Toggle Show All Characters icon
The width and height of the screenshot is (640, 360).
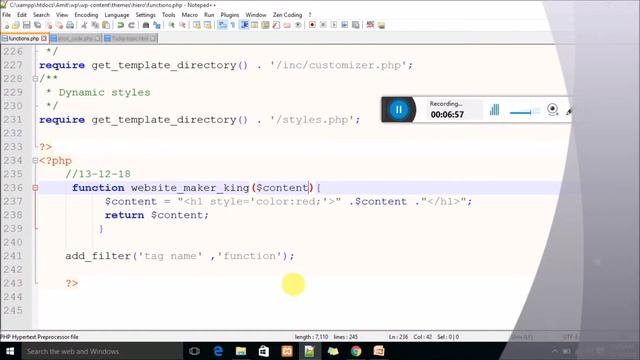coord(233,25)
